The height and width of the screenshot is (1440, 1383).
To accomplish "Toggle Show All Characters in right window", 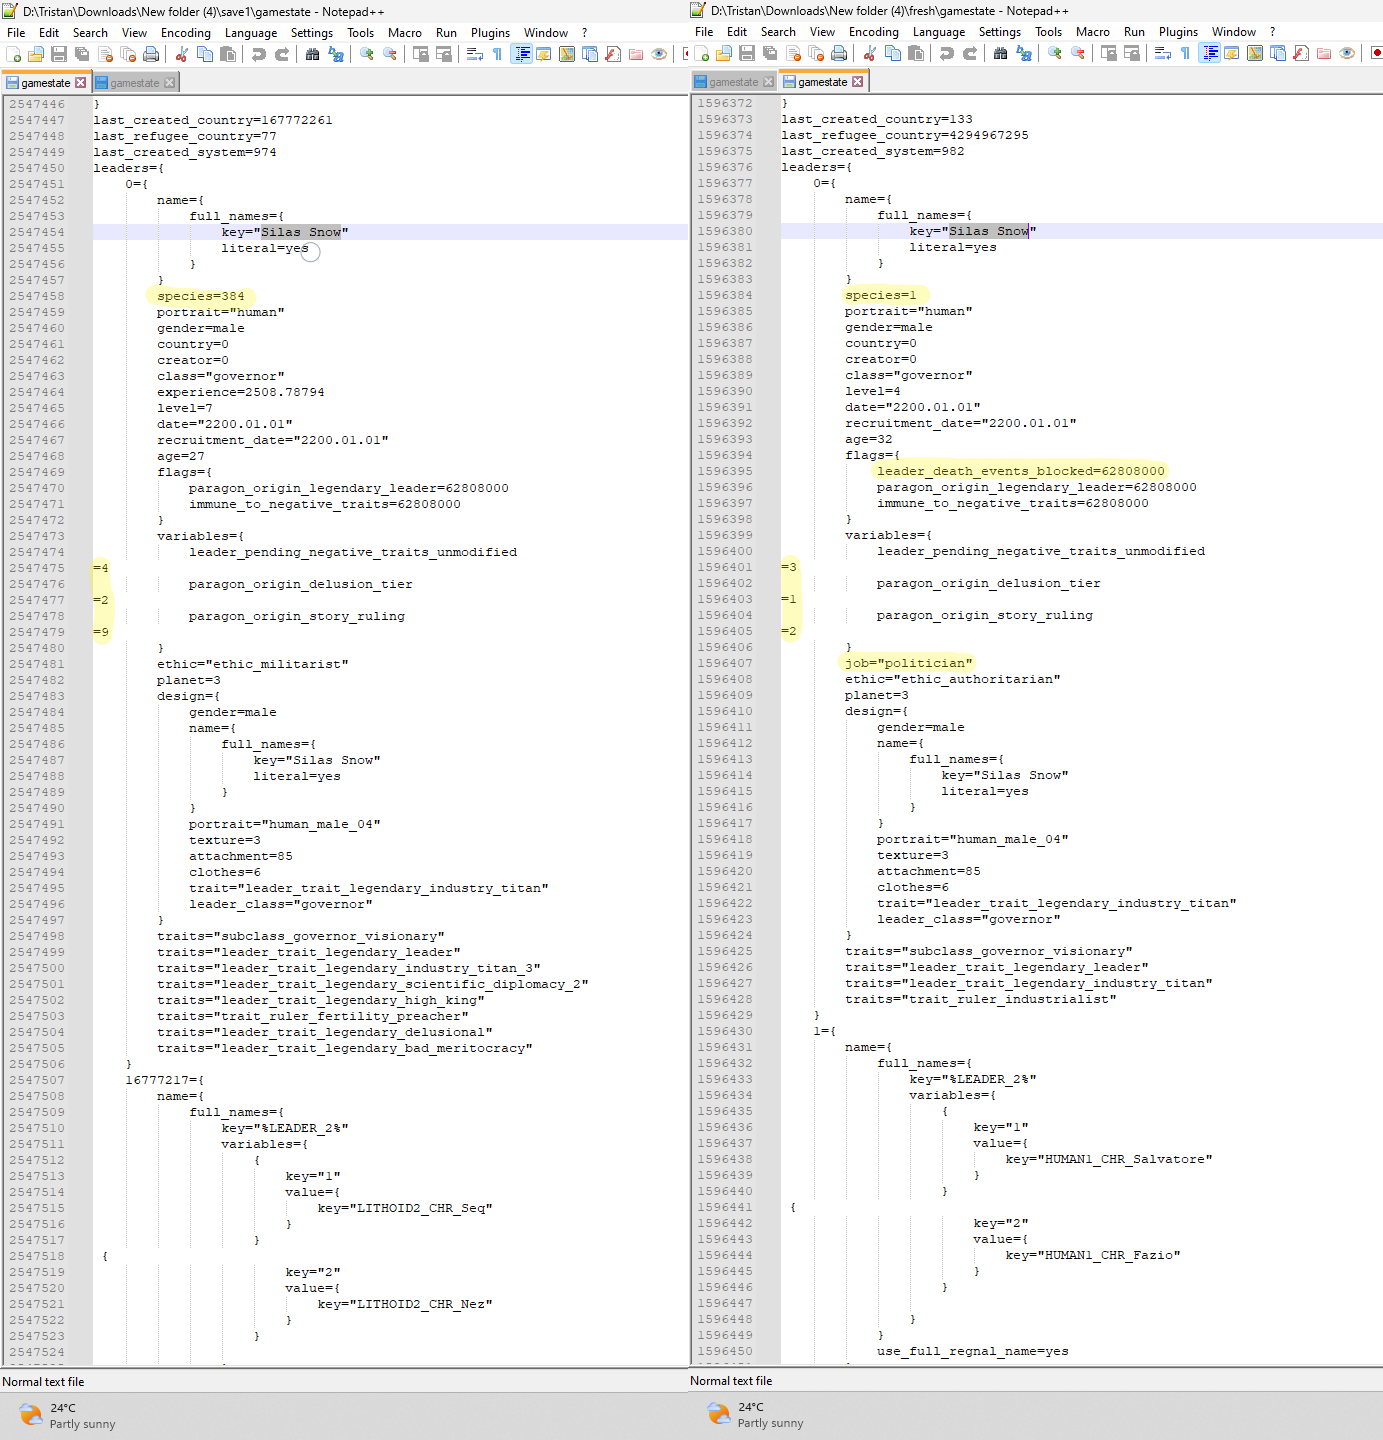I will click(x=1185, y=54).
